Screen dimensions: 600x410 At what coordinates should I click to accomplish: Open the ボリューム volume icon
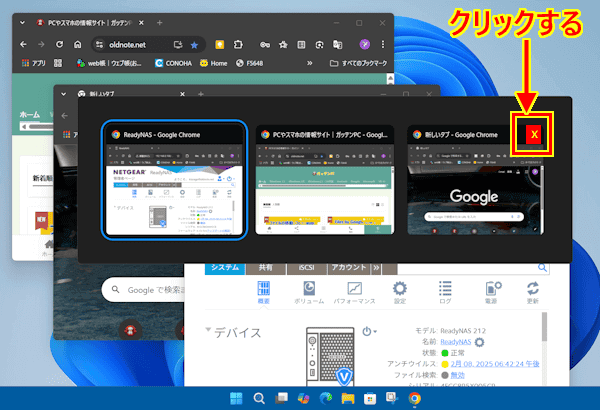309,293
